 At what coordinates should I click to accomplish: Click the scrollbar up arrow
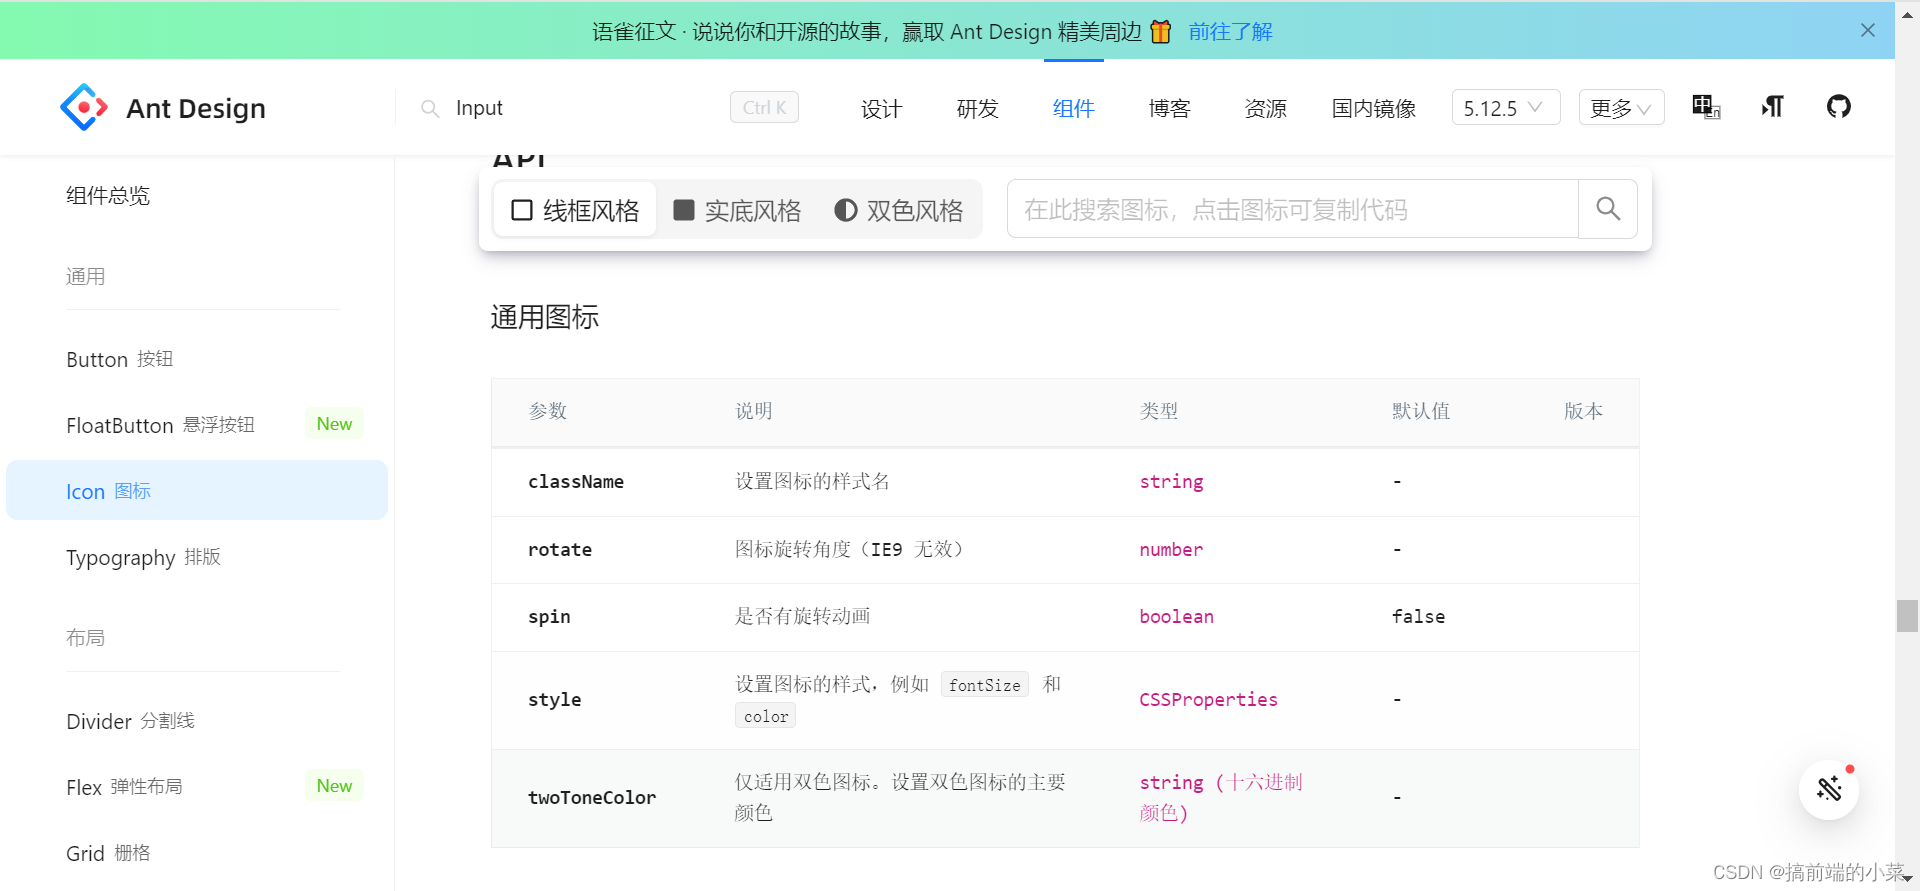(1907, 14)
